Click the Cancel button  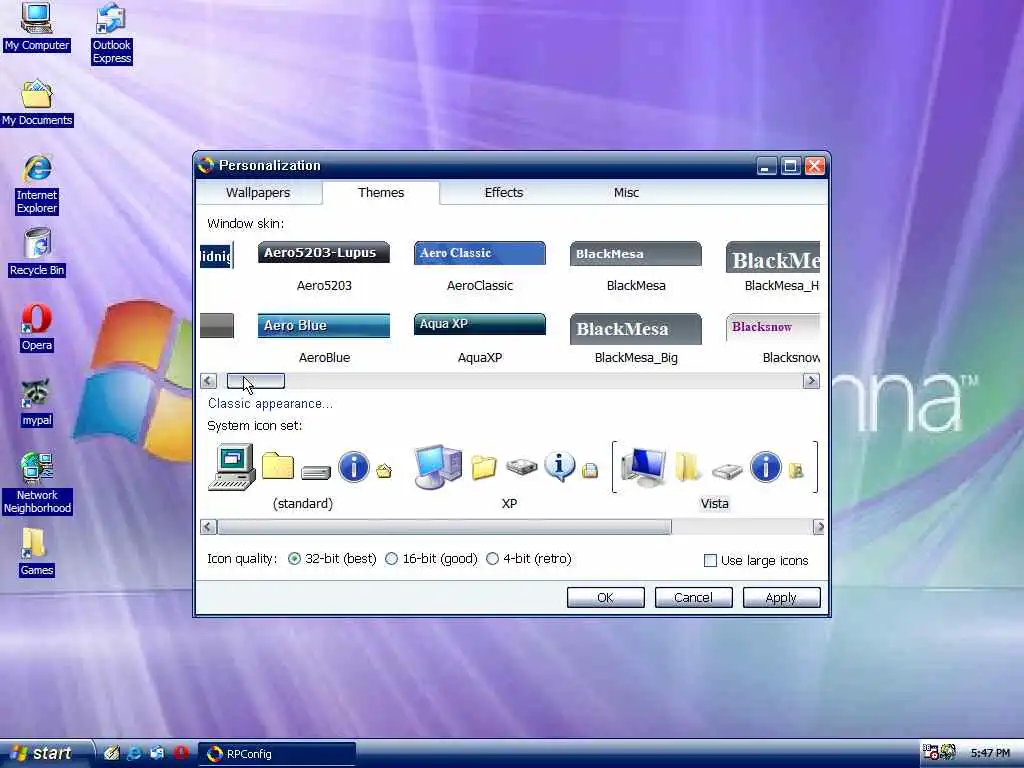coord(694,598)
